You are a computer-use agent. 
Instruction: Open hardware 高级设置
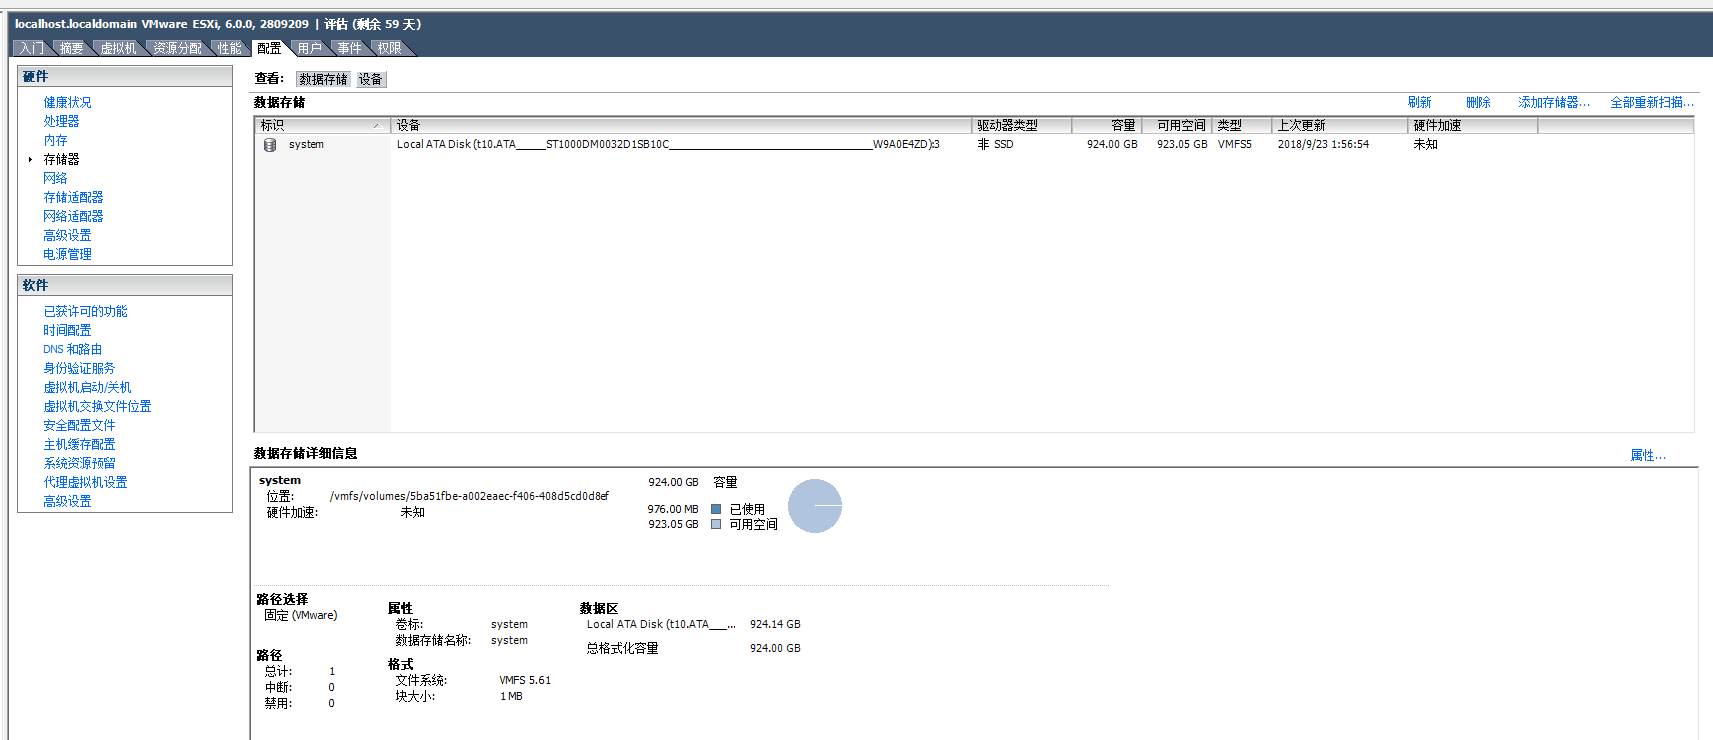(67, 235)
